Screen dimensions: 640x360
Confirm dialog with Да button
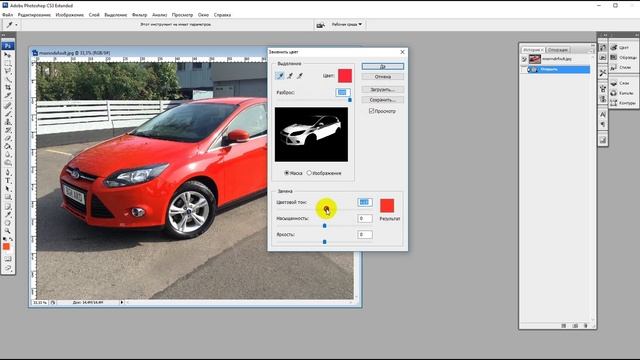pos(382,66)
